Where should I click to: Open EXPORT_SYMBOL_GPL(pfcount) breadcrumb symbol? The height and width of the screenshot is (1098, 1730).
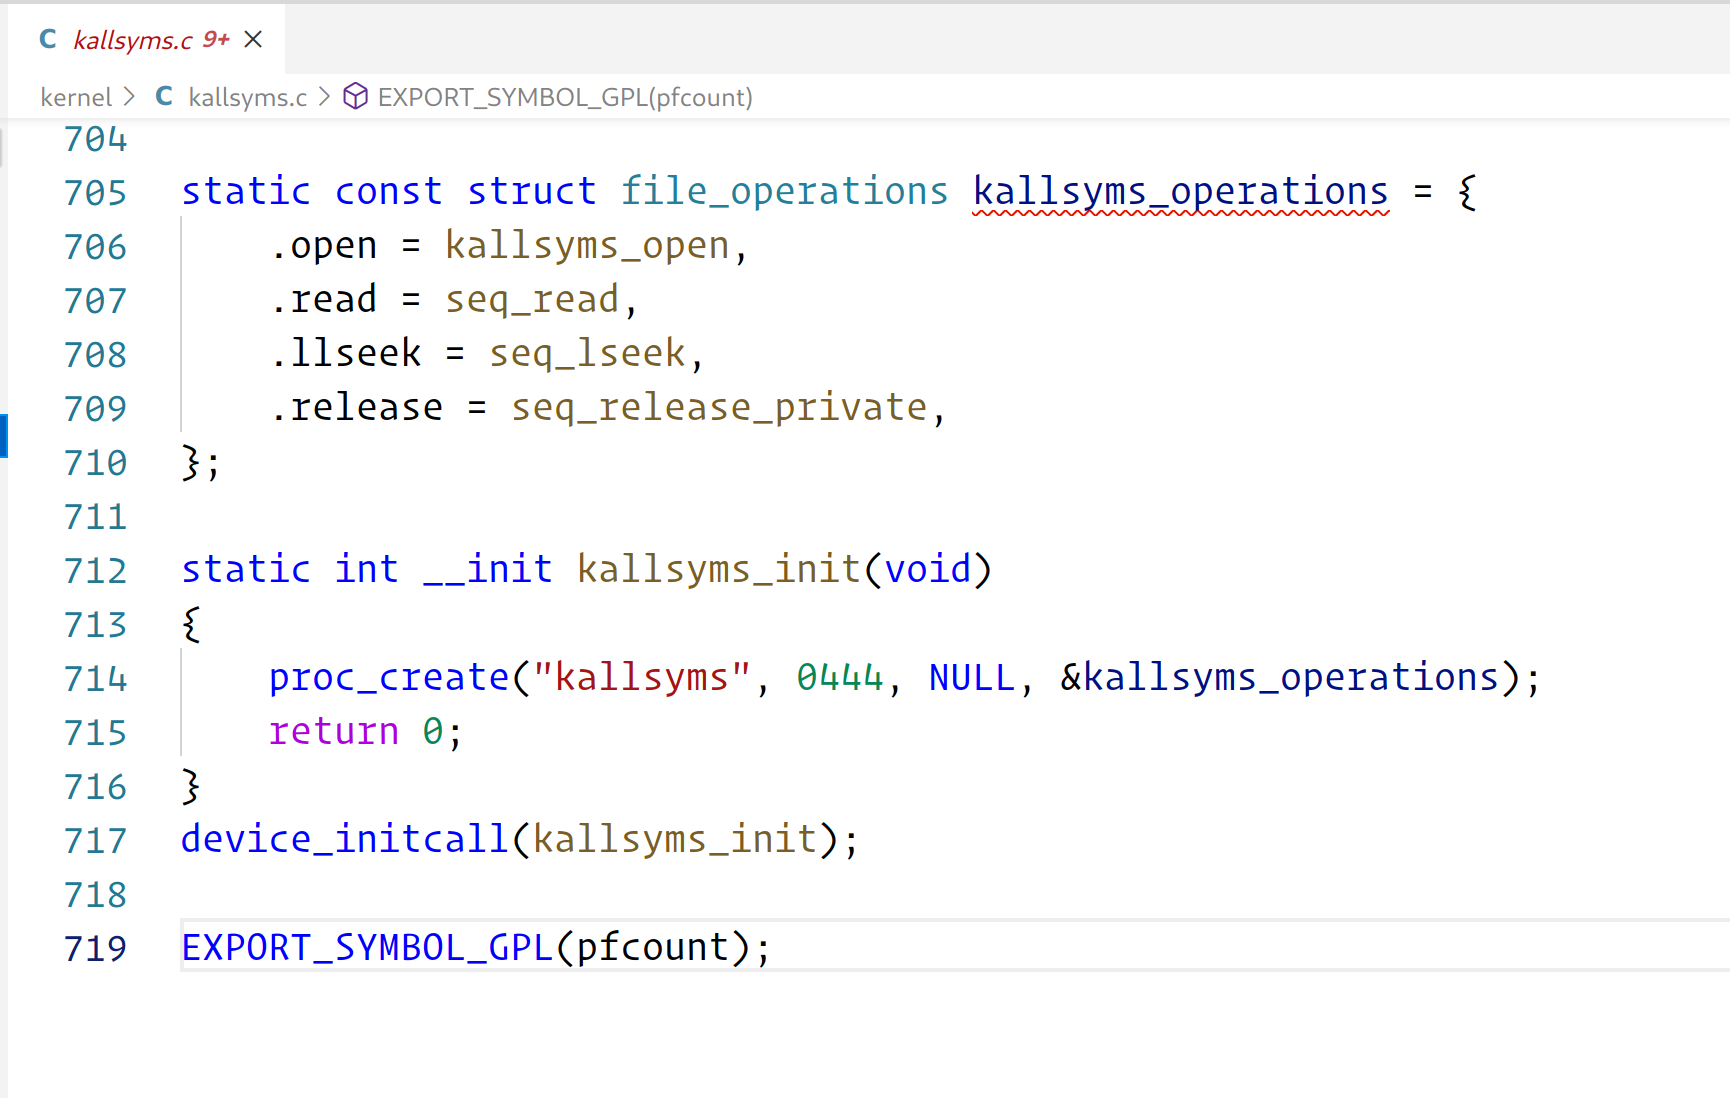(x=565, y=97)
